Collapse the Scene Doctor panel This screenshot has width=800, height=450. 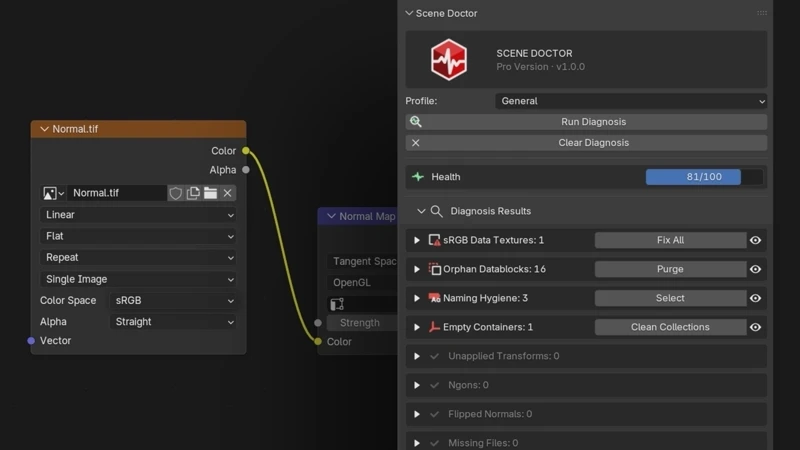point(409,13)
